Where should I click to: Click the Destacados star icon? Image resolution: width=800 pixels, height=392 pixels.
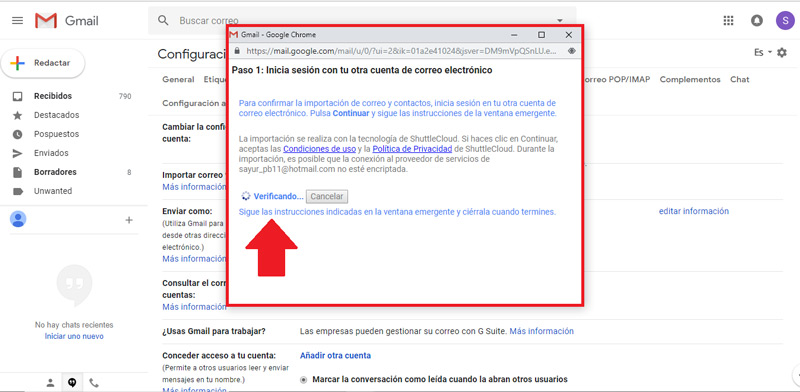18,115
